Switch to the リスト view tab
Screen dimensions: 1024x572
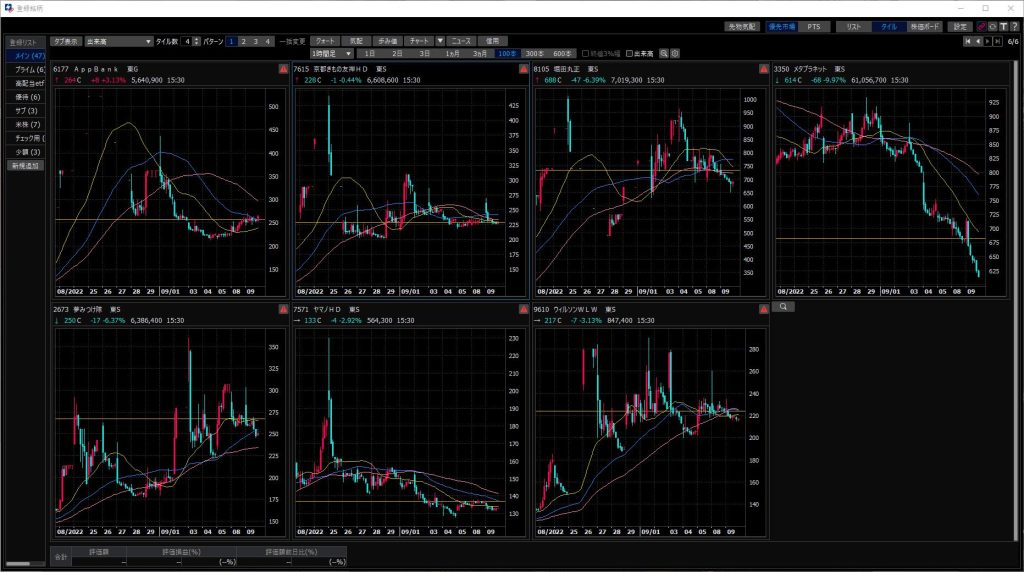[852, 26]
